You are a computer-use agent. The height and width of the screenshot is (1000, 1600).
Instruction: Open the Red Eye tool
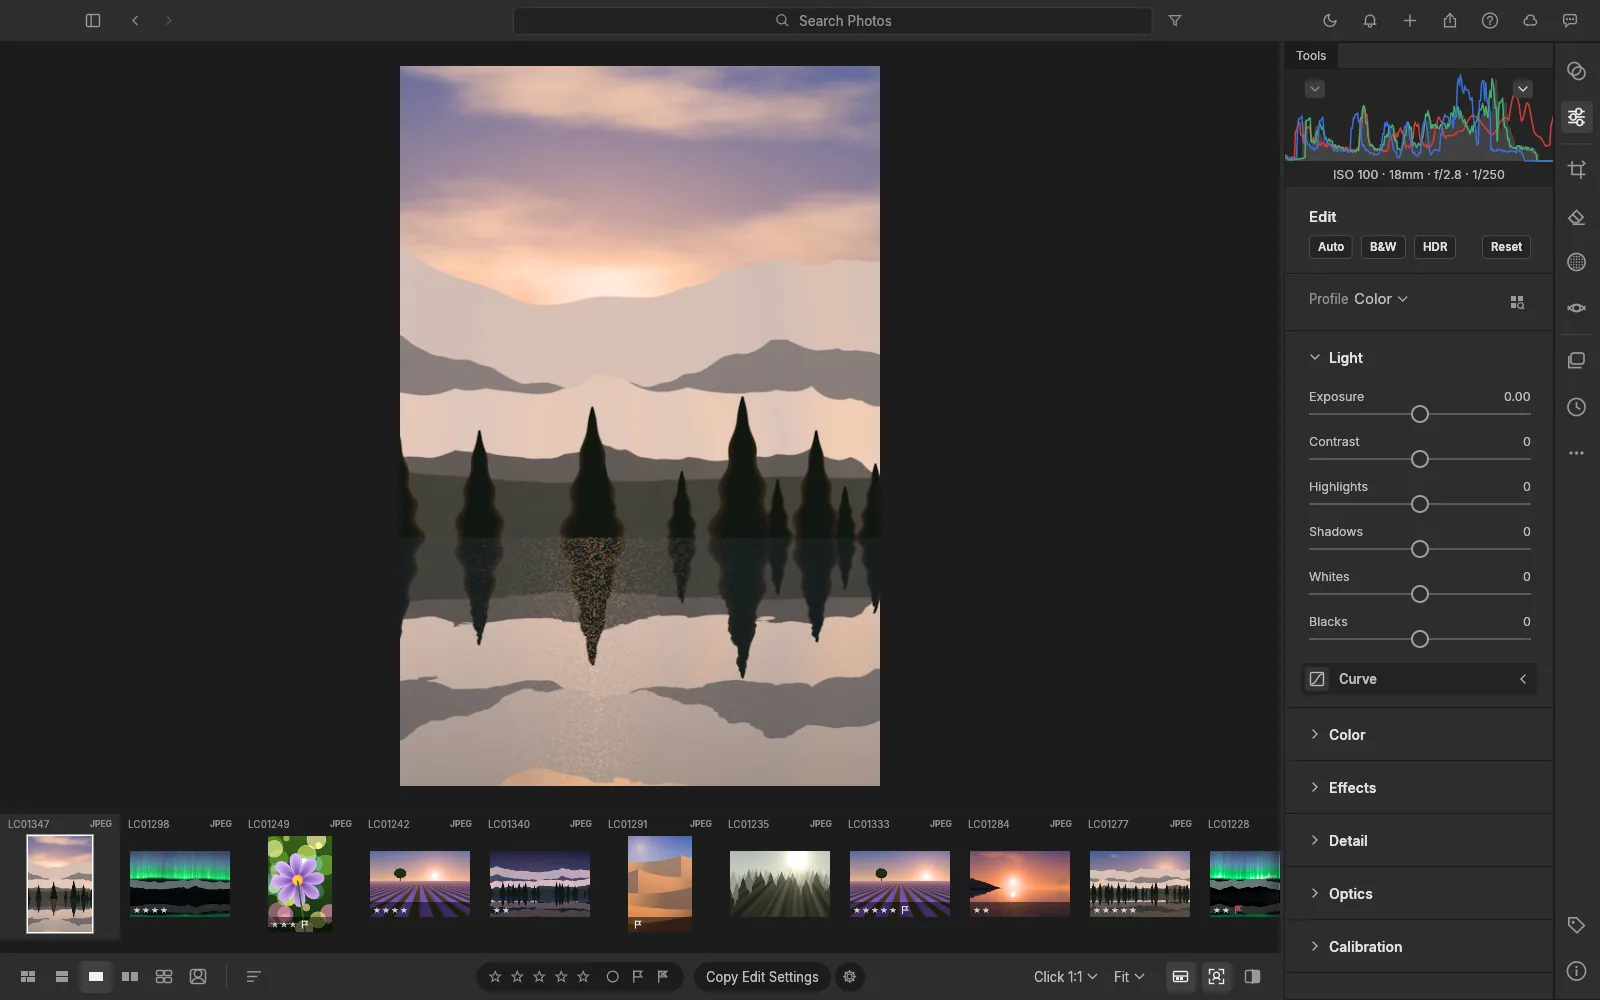tap(1576, 308)
